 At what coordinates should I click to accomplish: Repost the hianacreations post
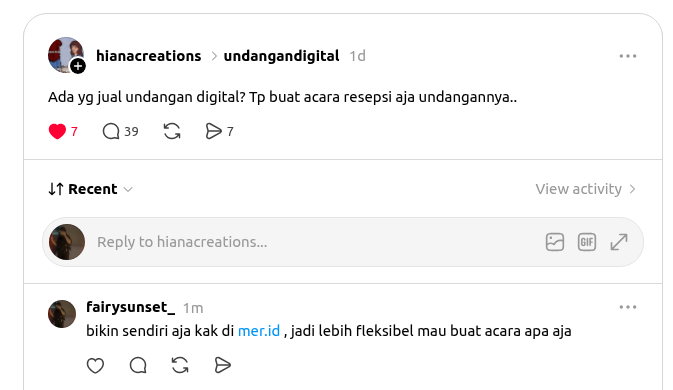172,131
